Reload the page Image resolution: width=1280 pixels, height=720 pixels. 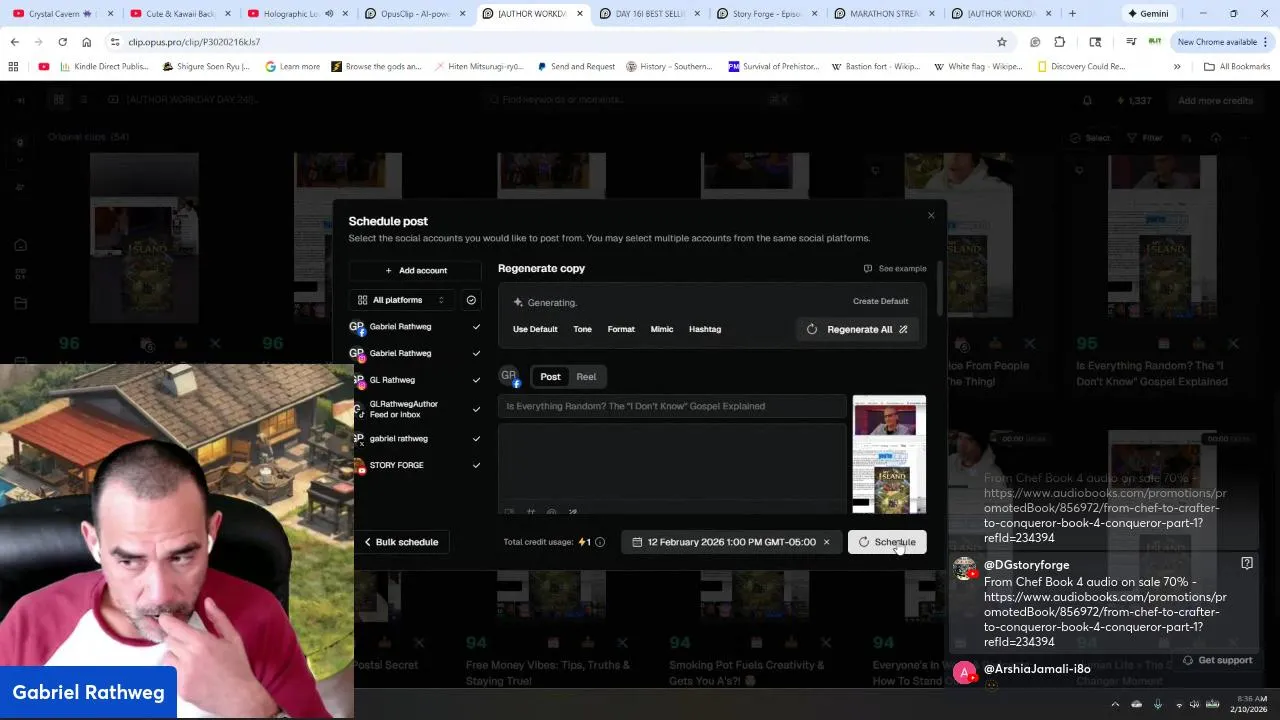tap(62, 42)
